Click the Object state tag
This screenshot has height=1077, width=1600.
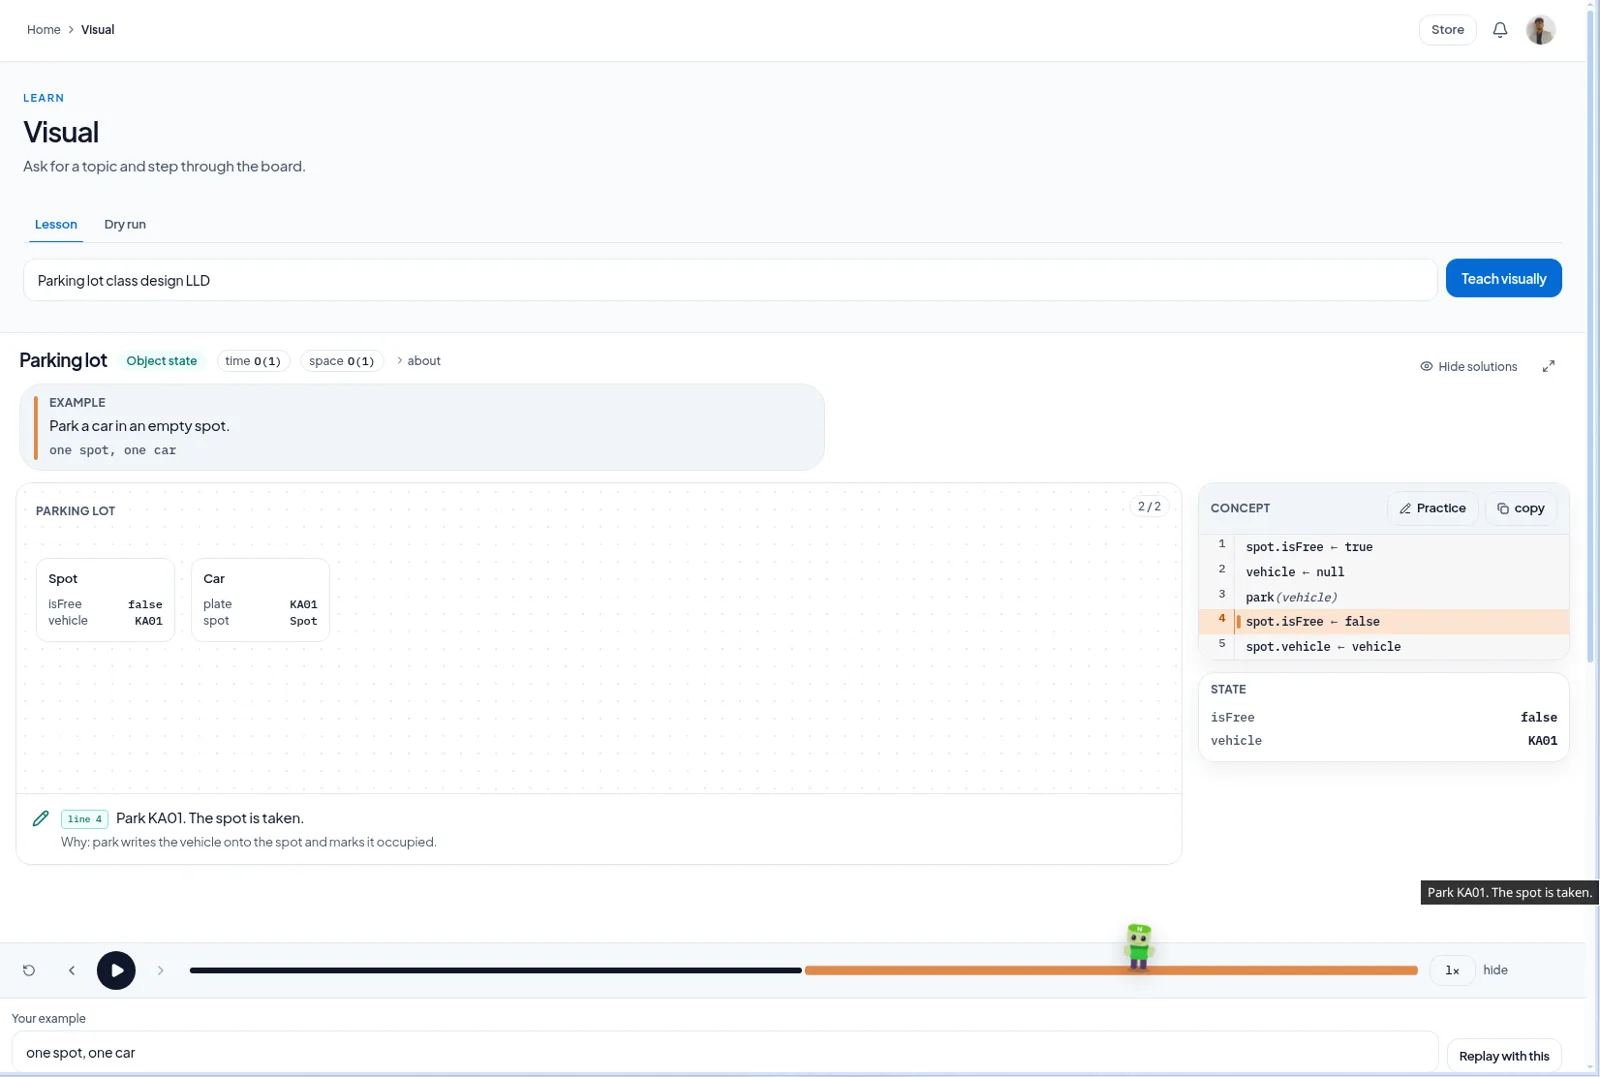coord(161,361)
